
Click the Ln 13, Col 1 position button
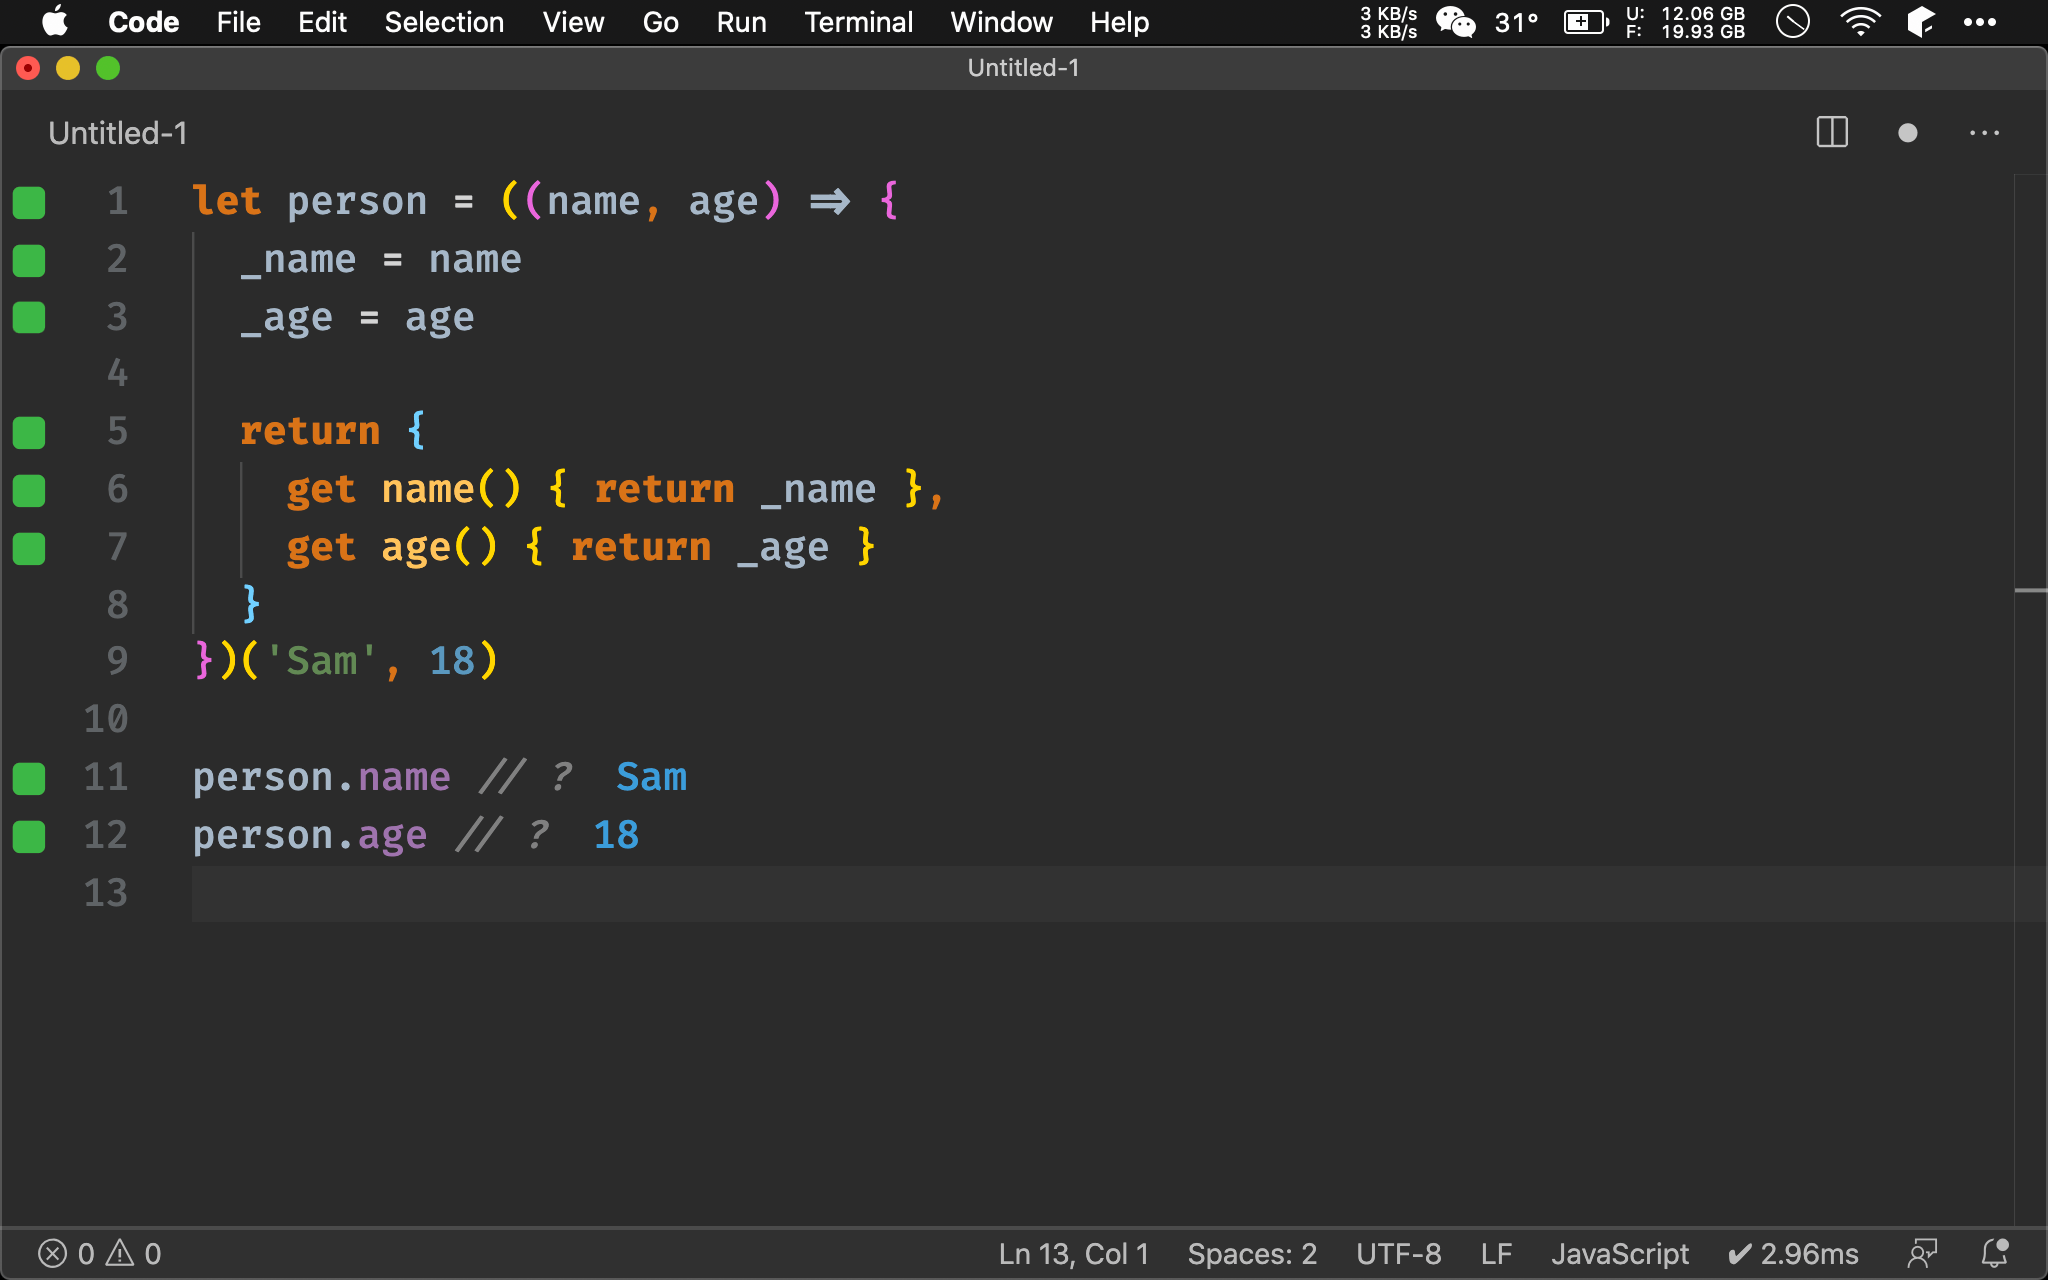pyautogui.click(x=1073, y=1253)
